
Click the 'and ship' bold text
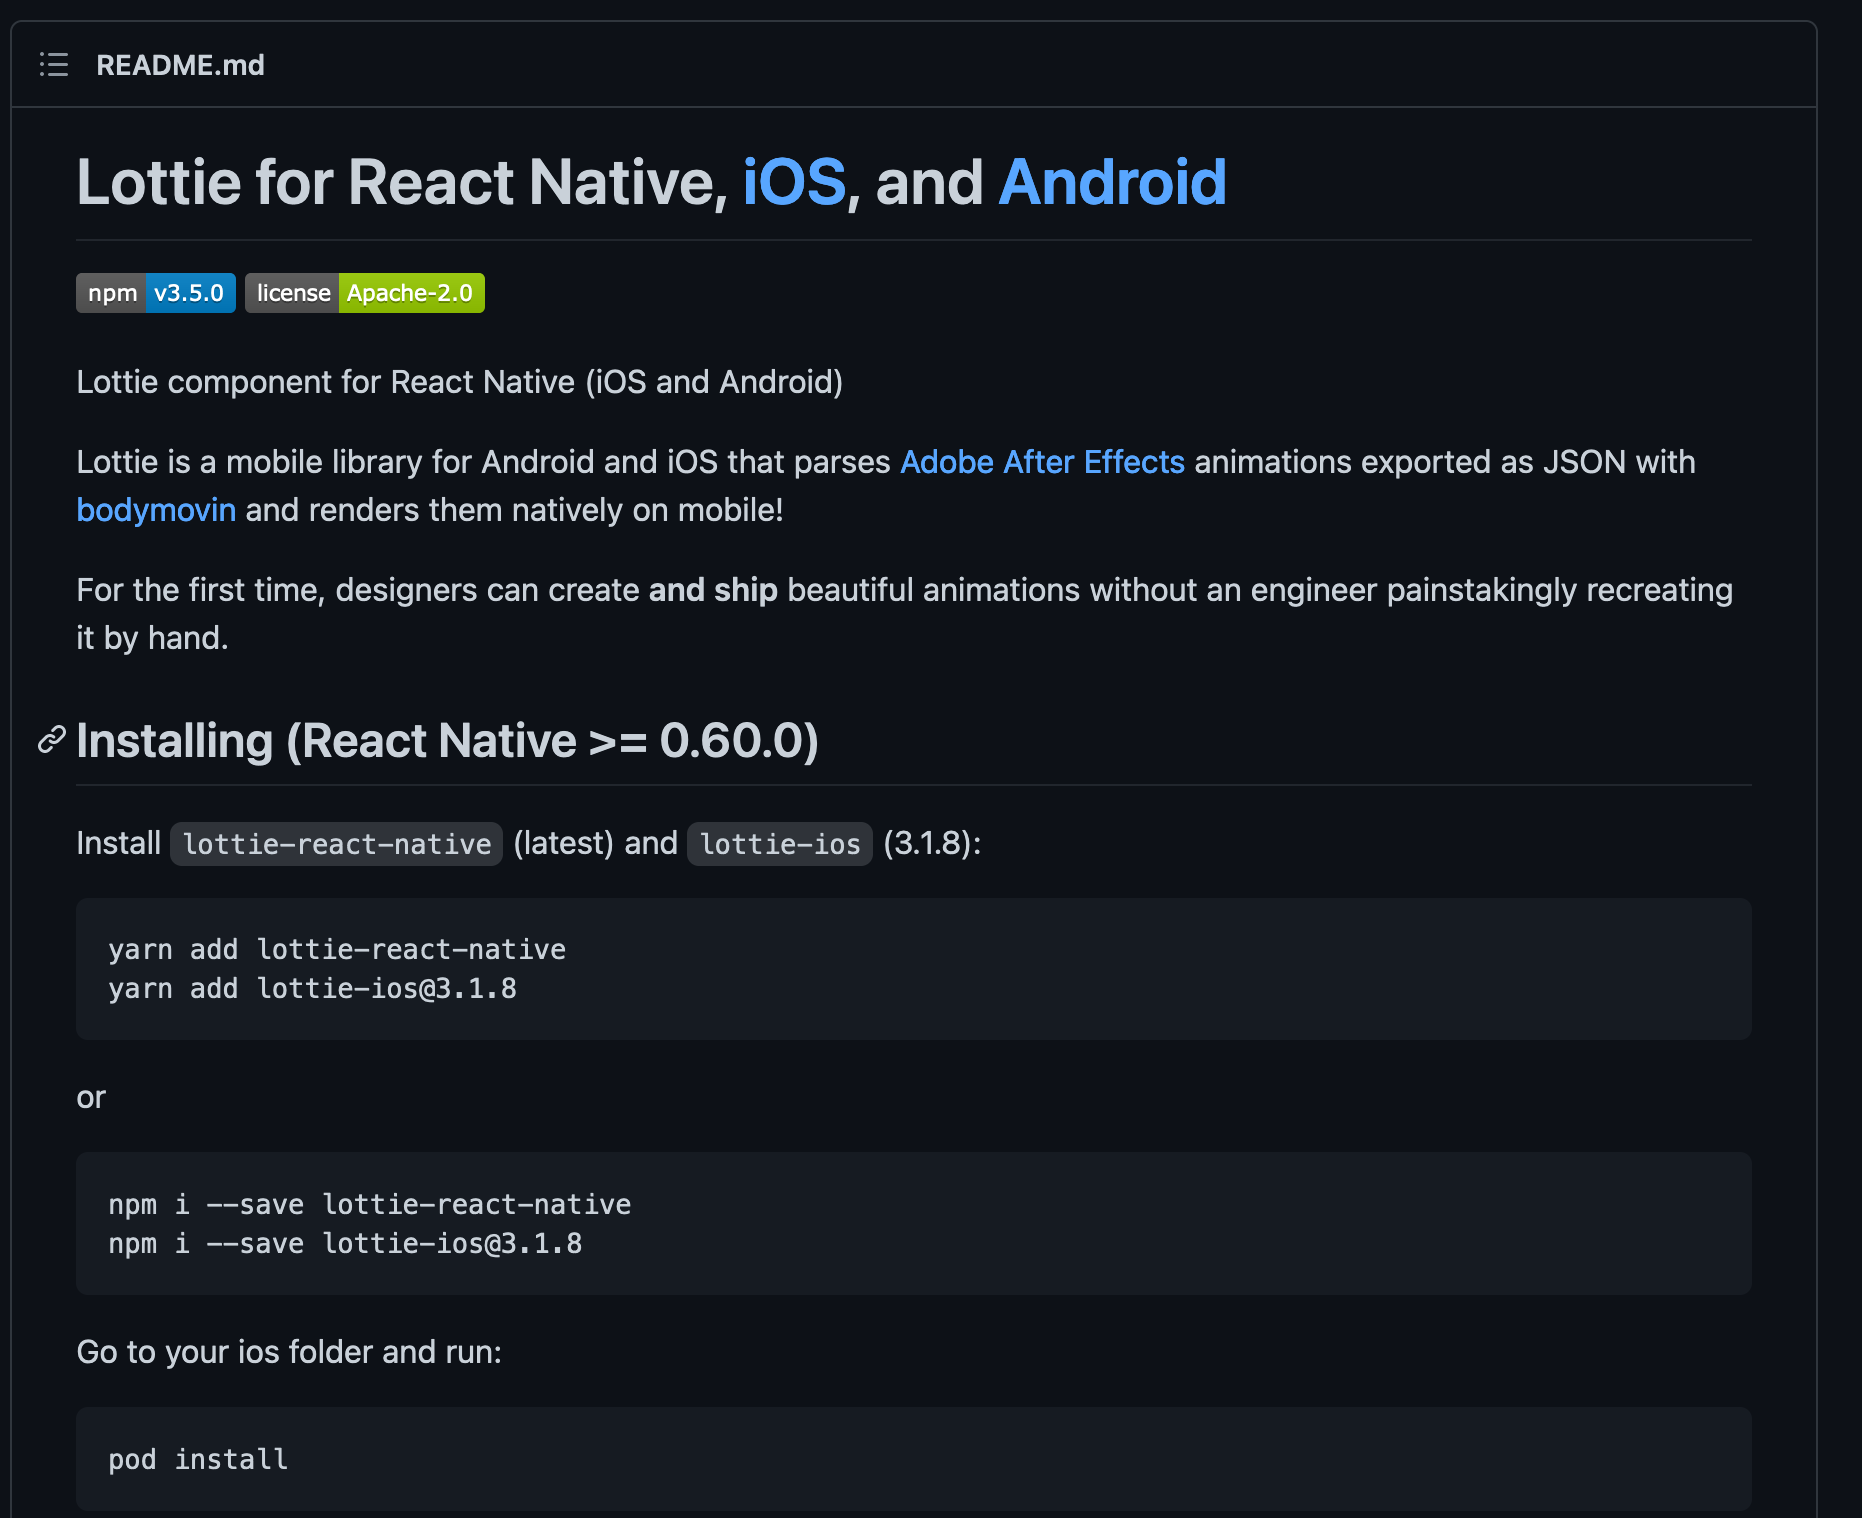[713, 590]
